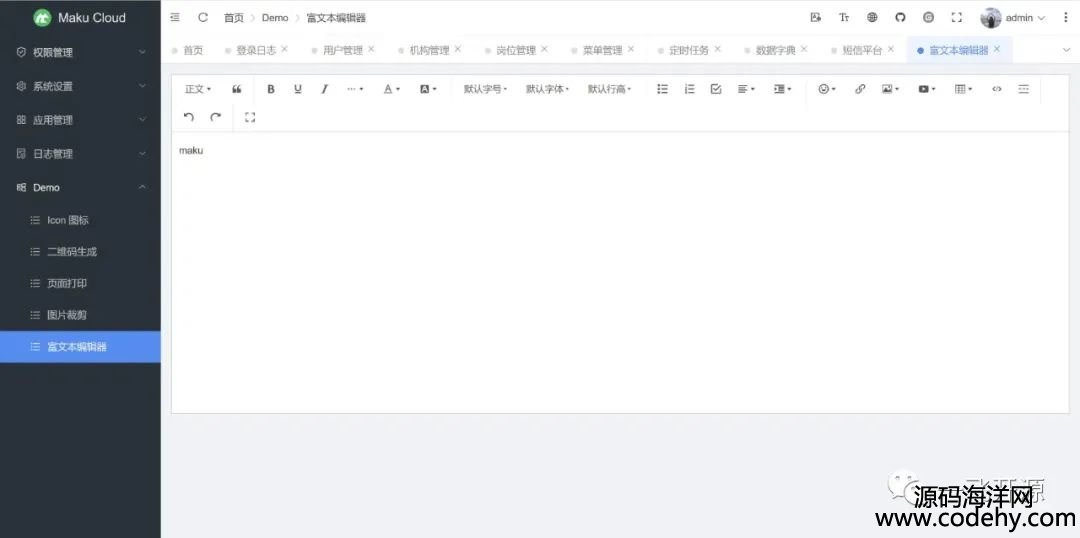Switch to the 用户管理 tab

tap(342, 50)
